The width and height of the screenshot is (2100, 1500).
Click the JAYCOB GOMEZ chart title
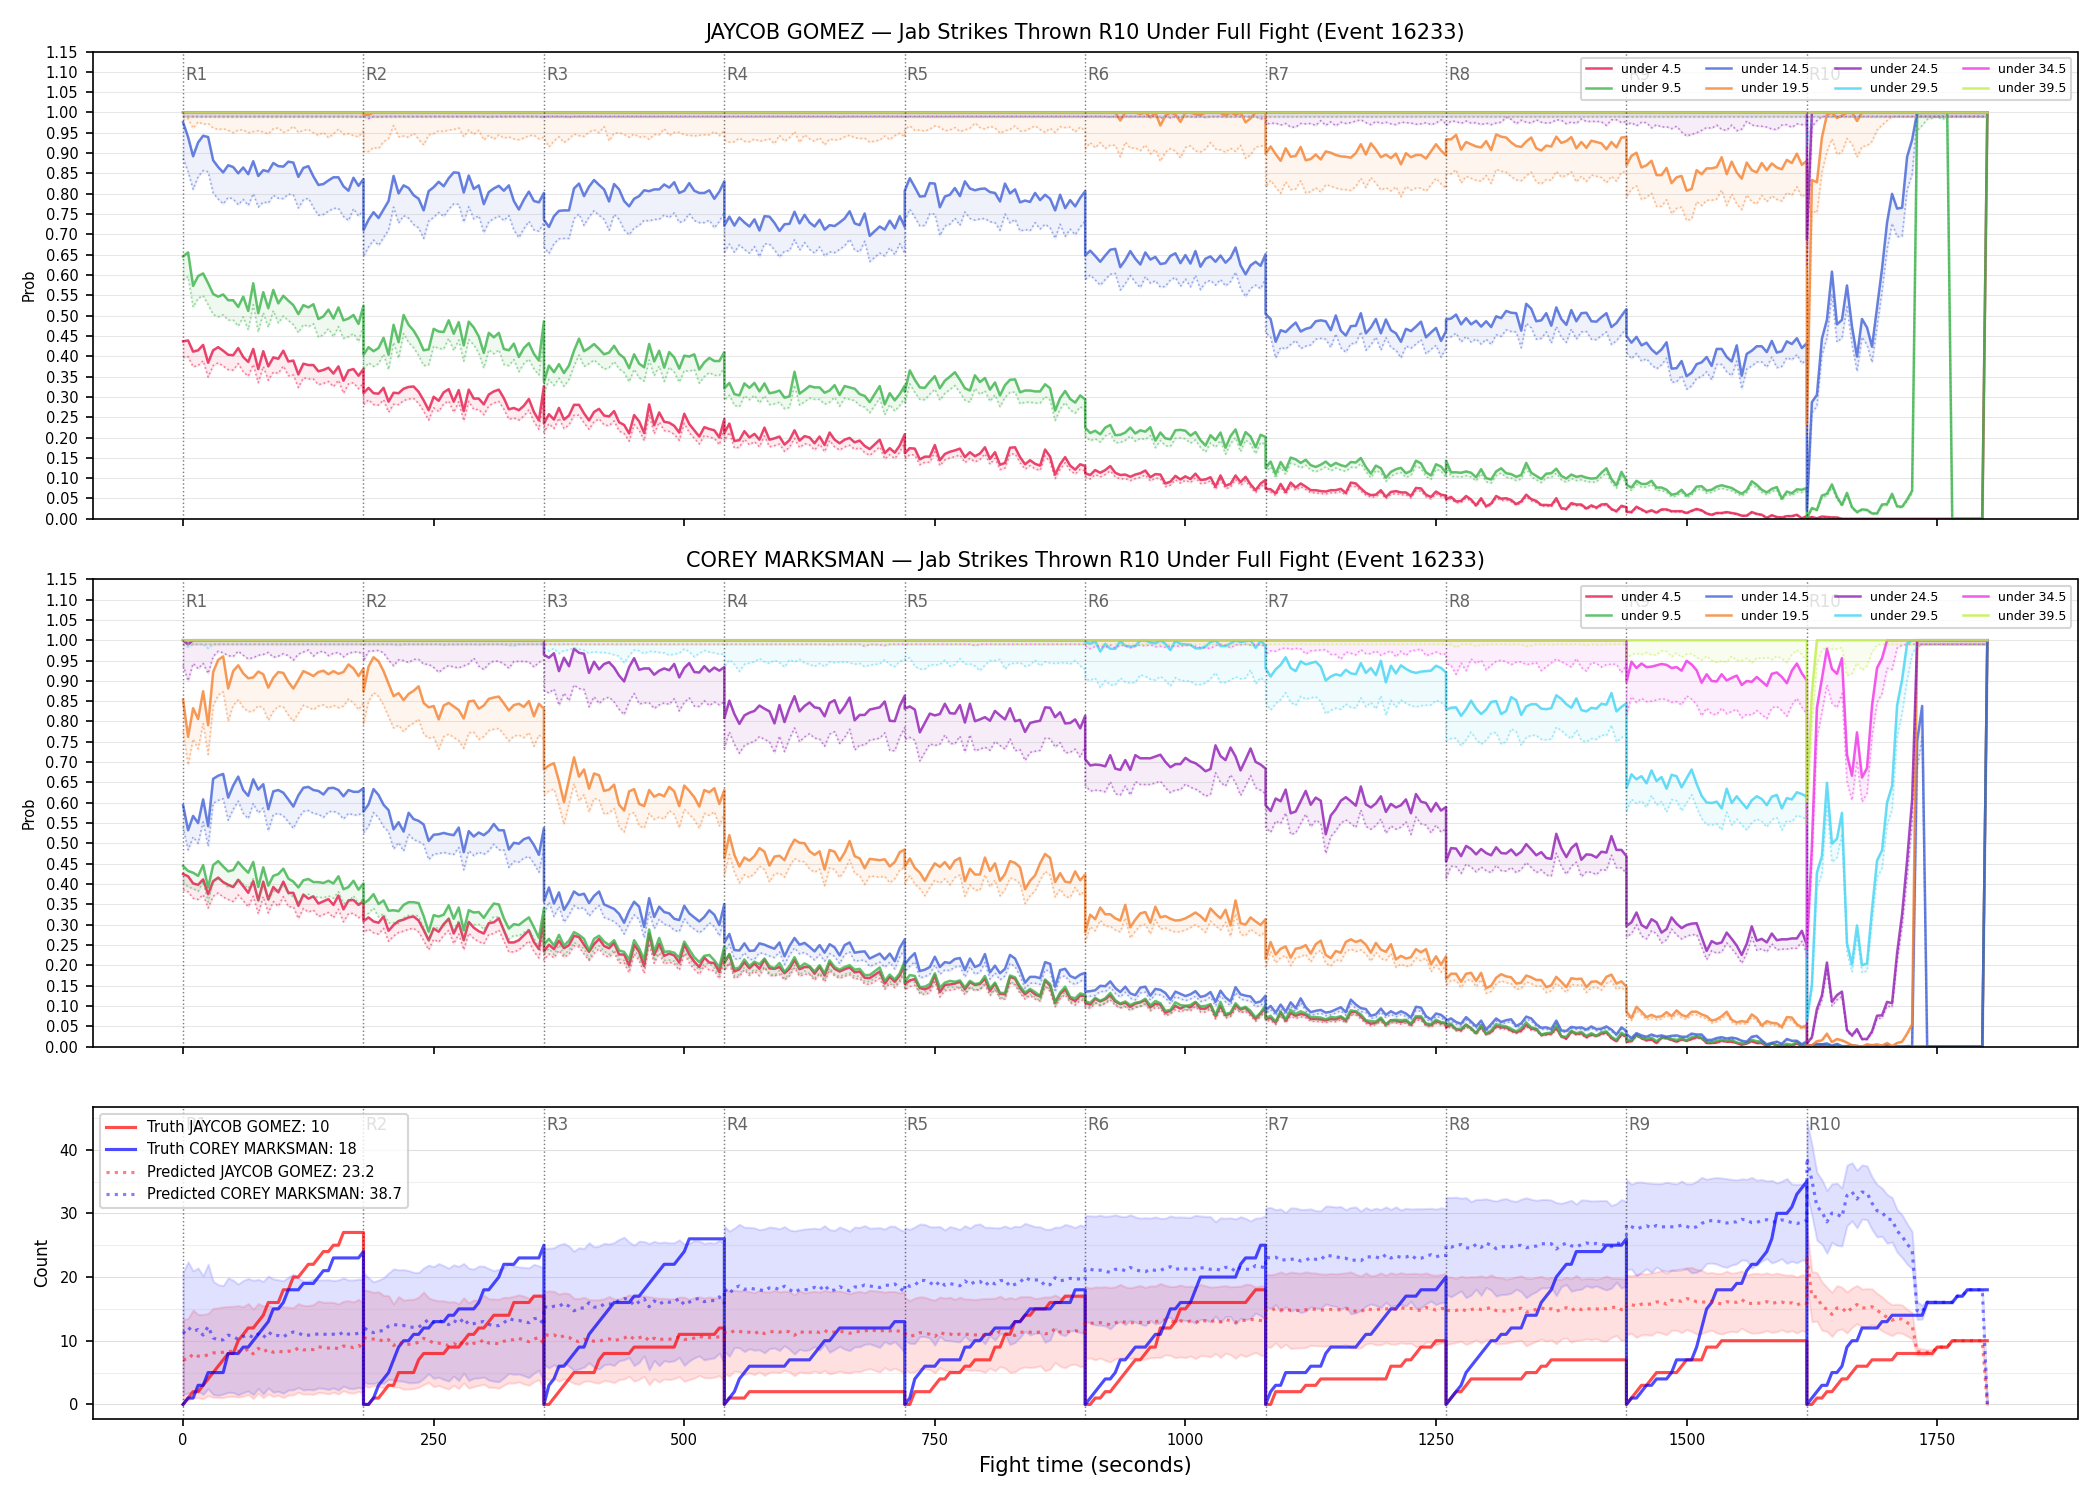(x=1085, y=32)
